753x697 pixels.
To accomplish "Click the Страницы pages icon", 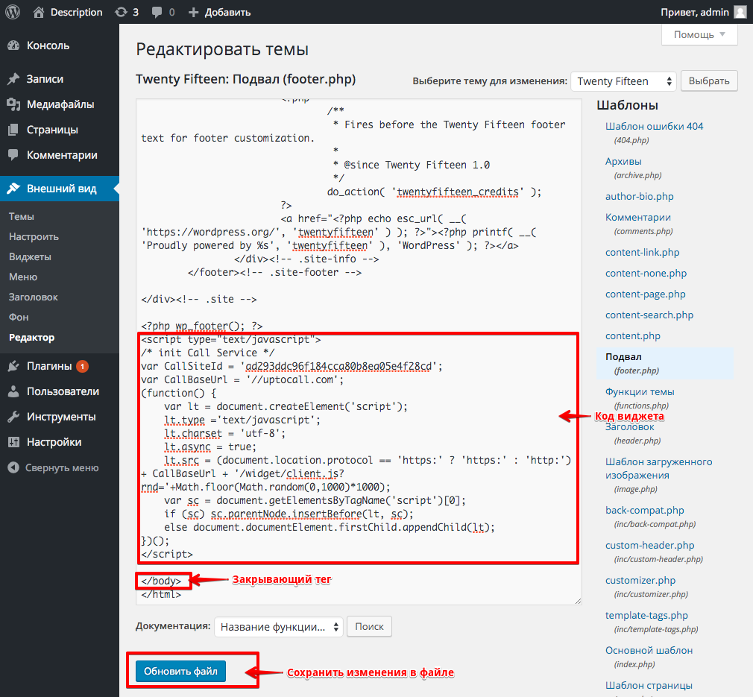I will (x=13, y=130).
